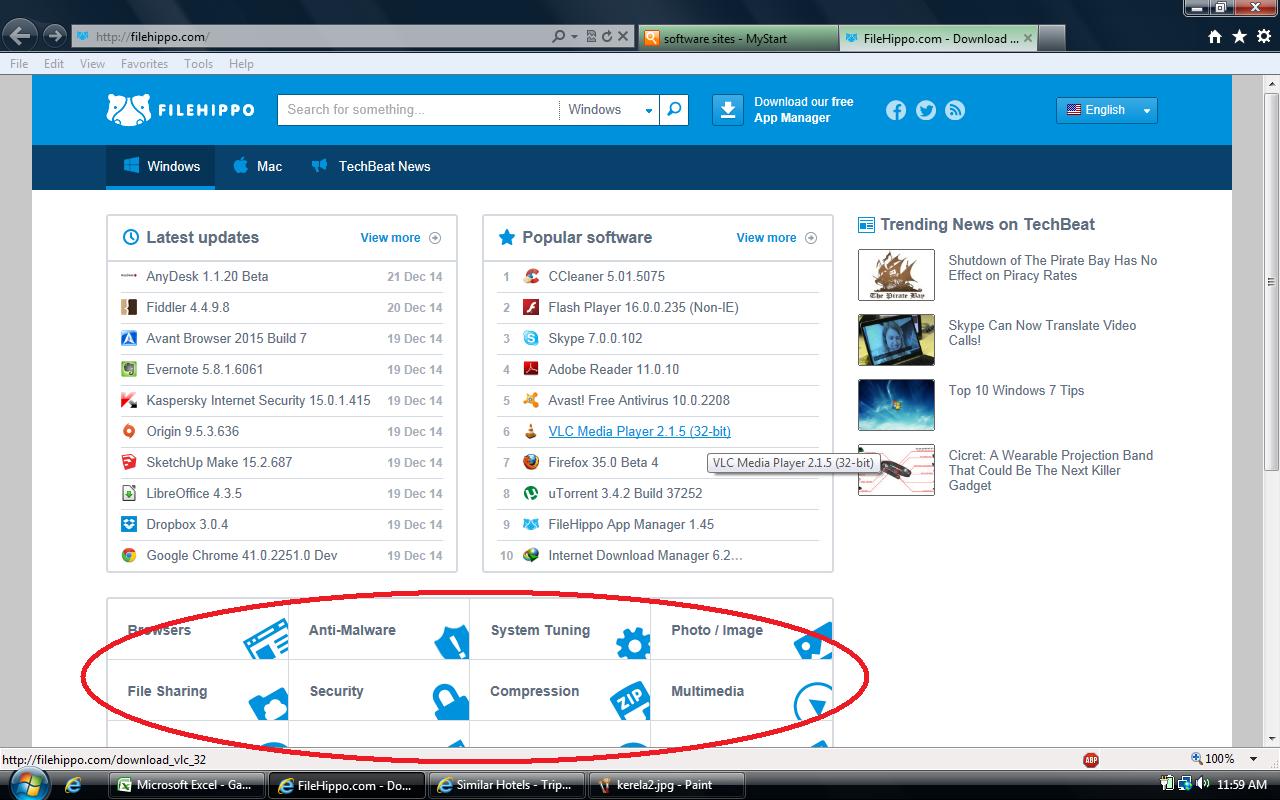The image size is (1280, 800).
Task: Expand the address bar search dropdown arrow
Action: point(574,37)
